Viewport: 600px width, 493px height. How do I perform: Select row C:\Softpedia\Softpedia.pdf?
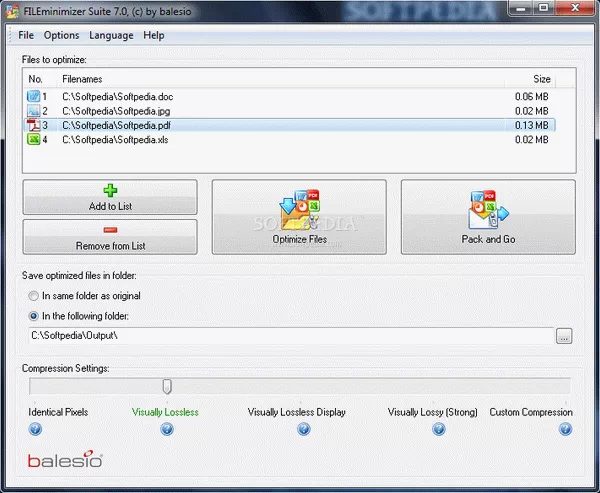pos(290,125)
